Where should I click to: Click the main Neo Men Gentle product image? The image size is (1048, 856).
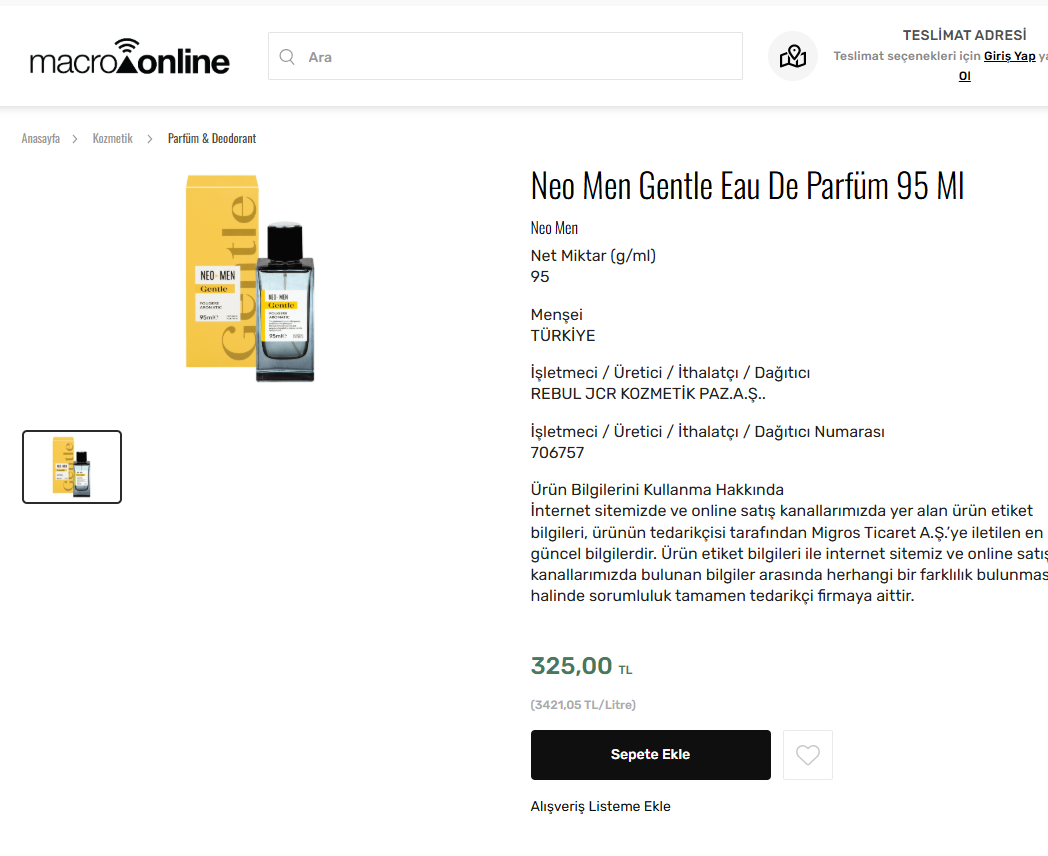tap(250, 279)
